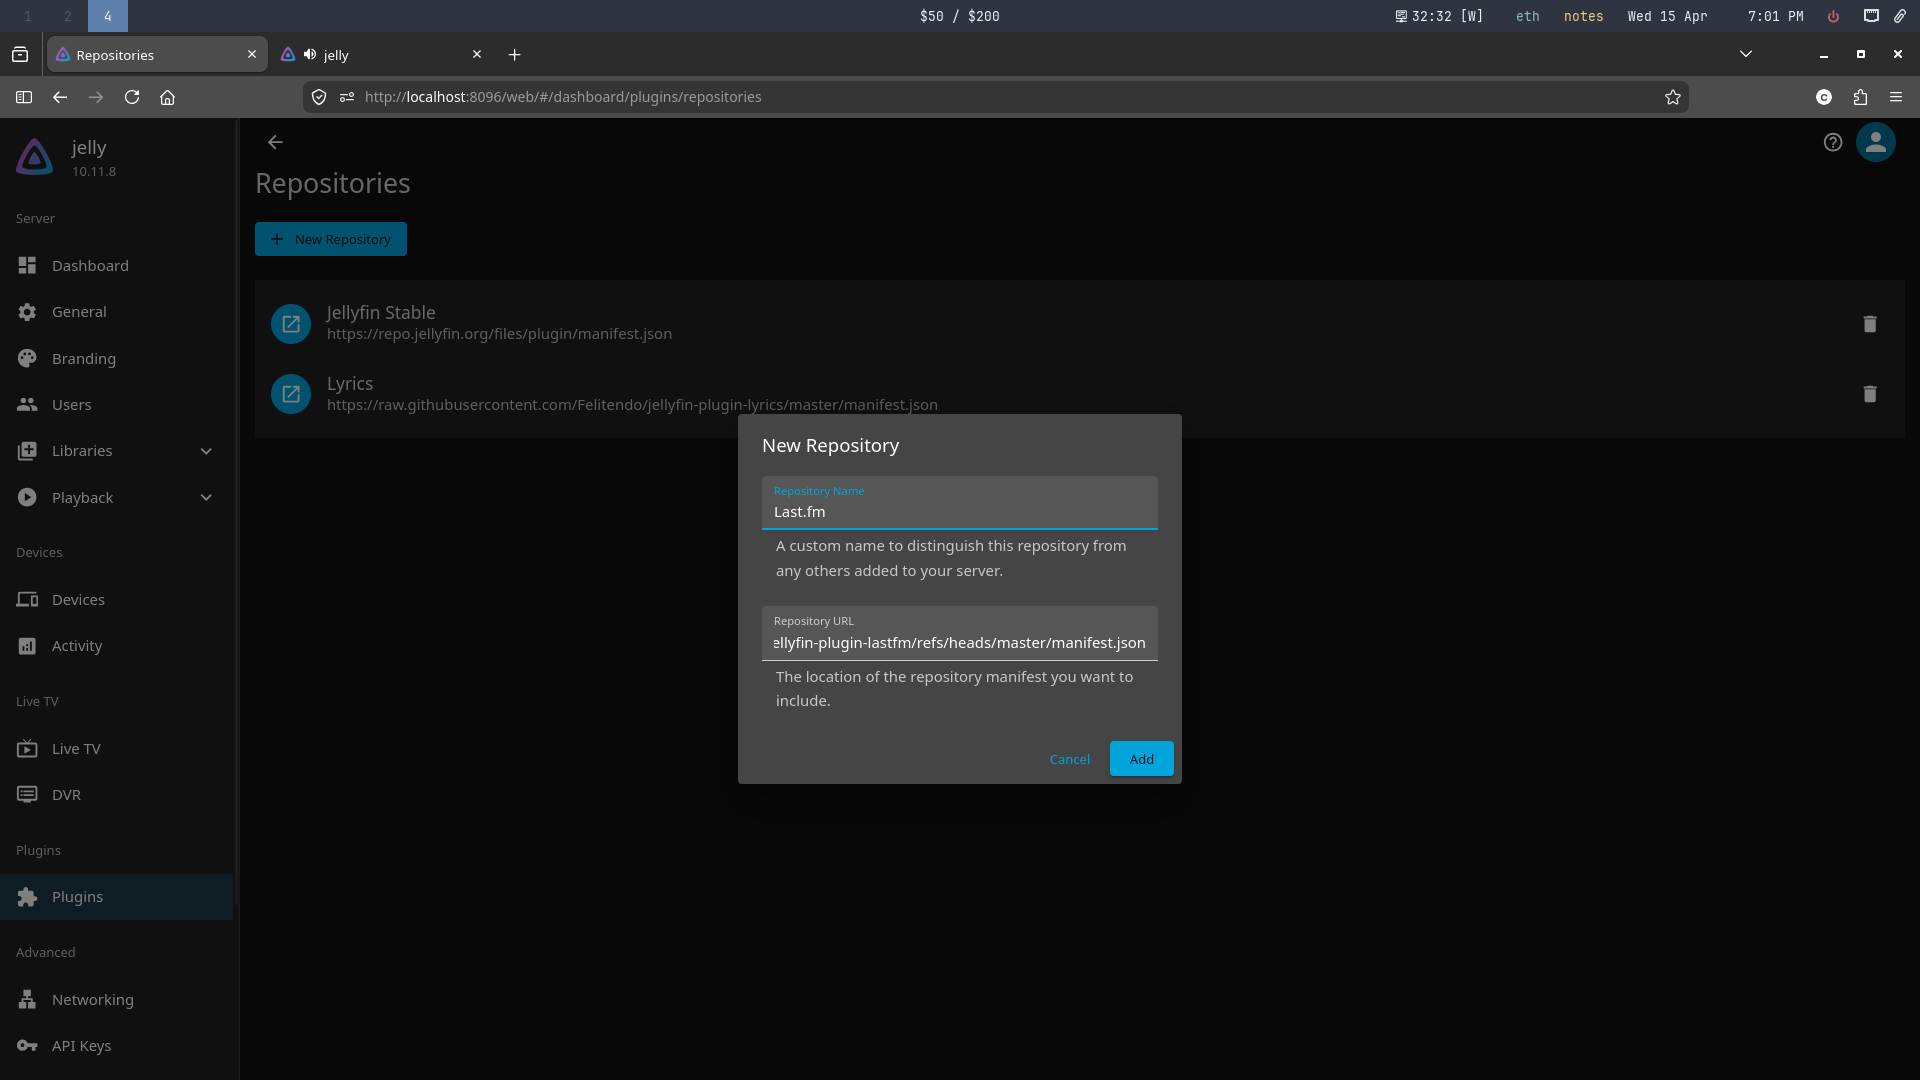The height and width of the screenshot is (1080, 1920).
Task: Open Branding settings
Action: tap(117, 358)
